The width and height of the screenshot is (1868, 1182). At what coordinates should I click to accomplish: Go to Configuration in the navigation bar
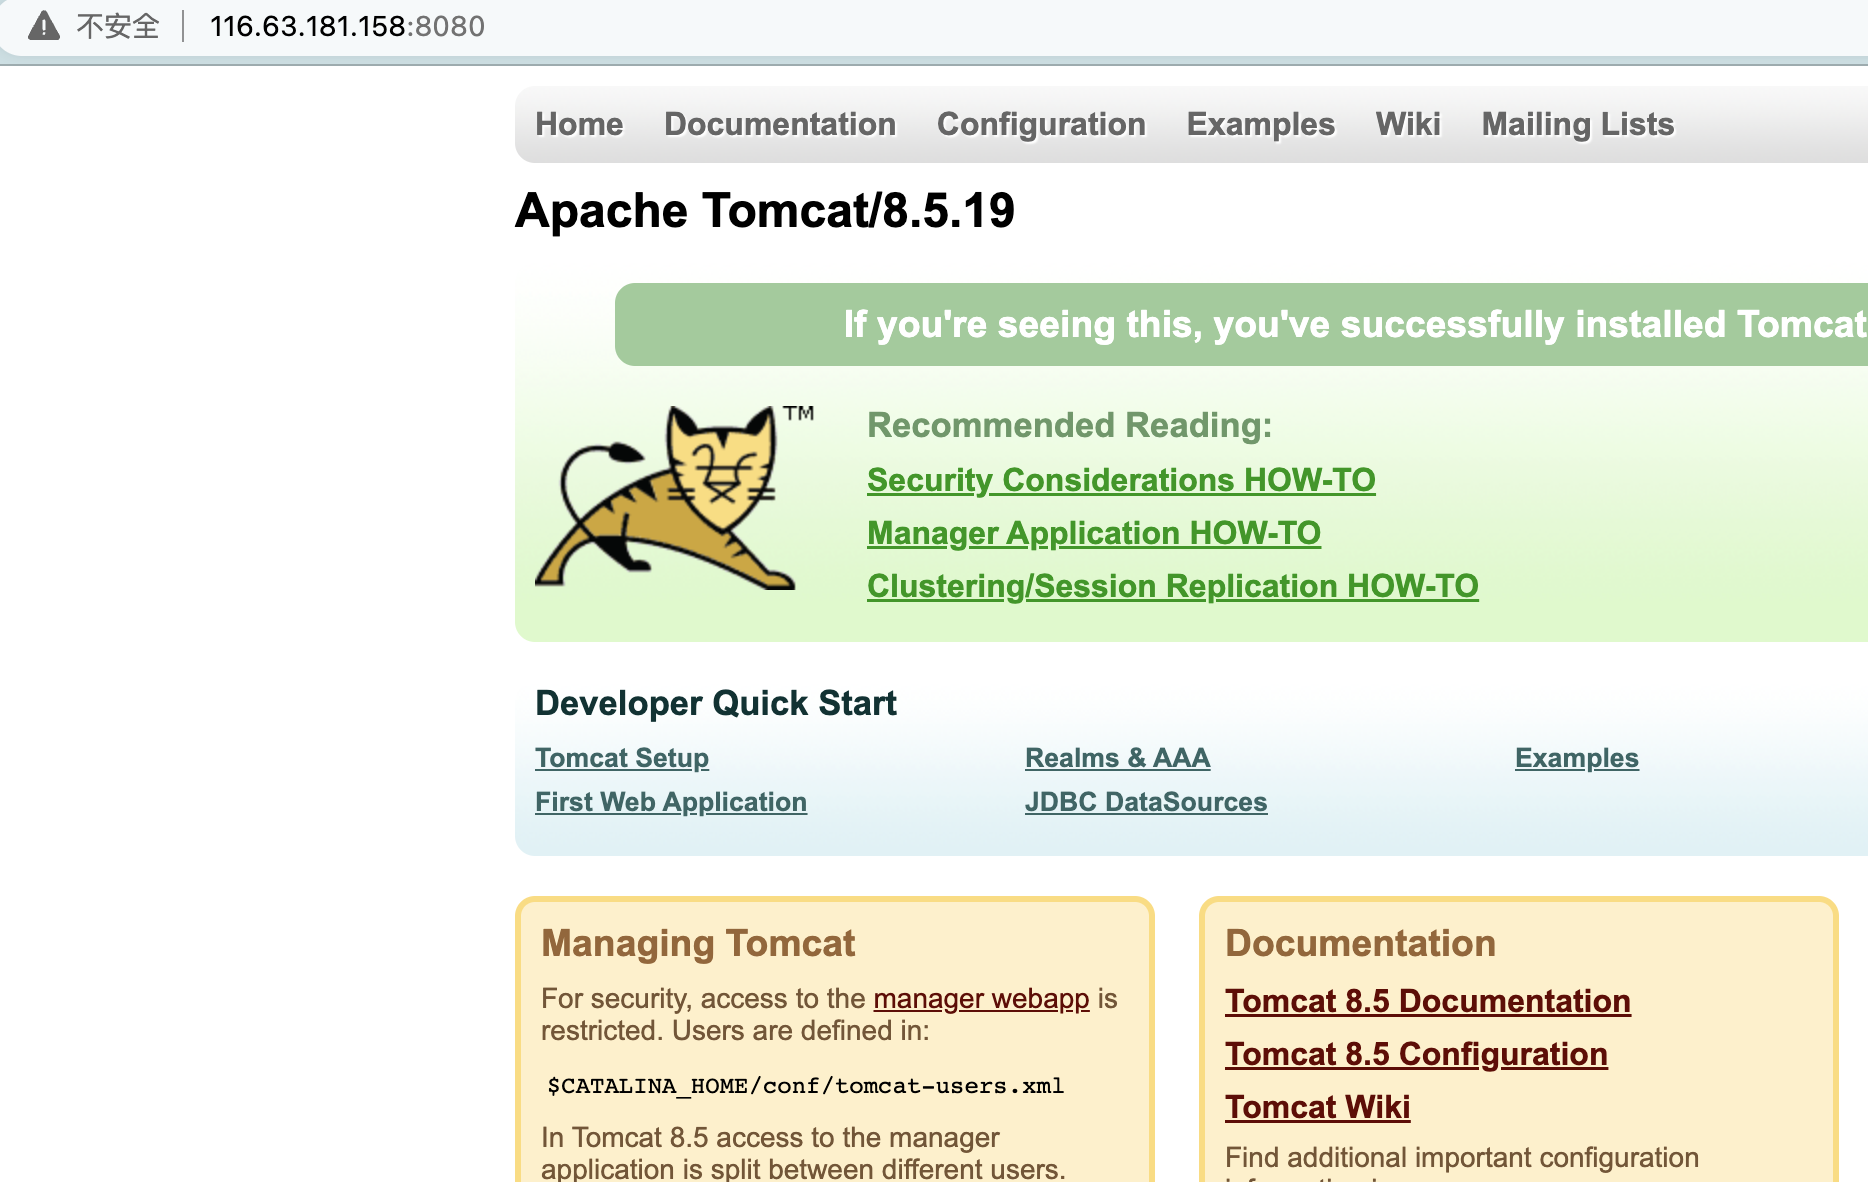pos(1041,124)
